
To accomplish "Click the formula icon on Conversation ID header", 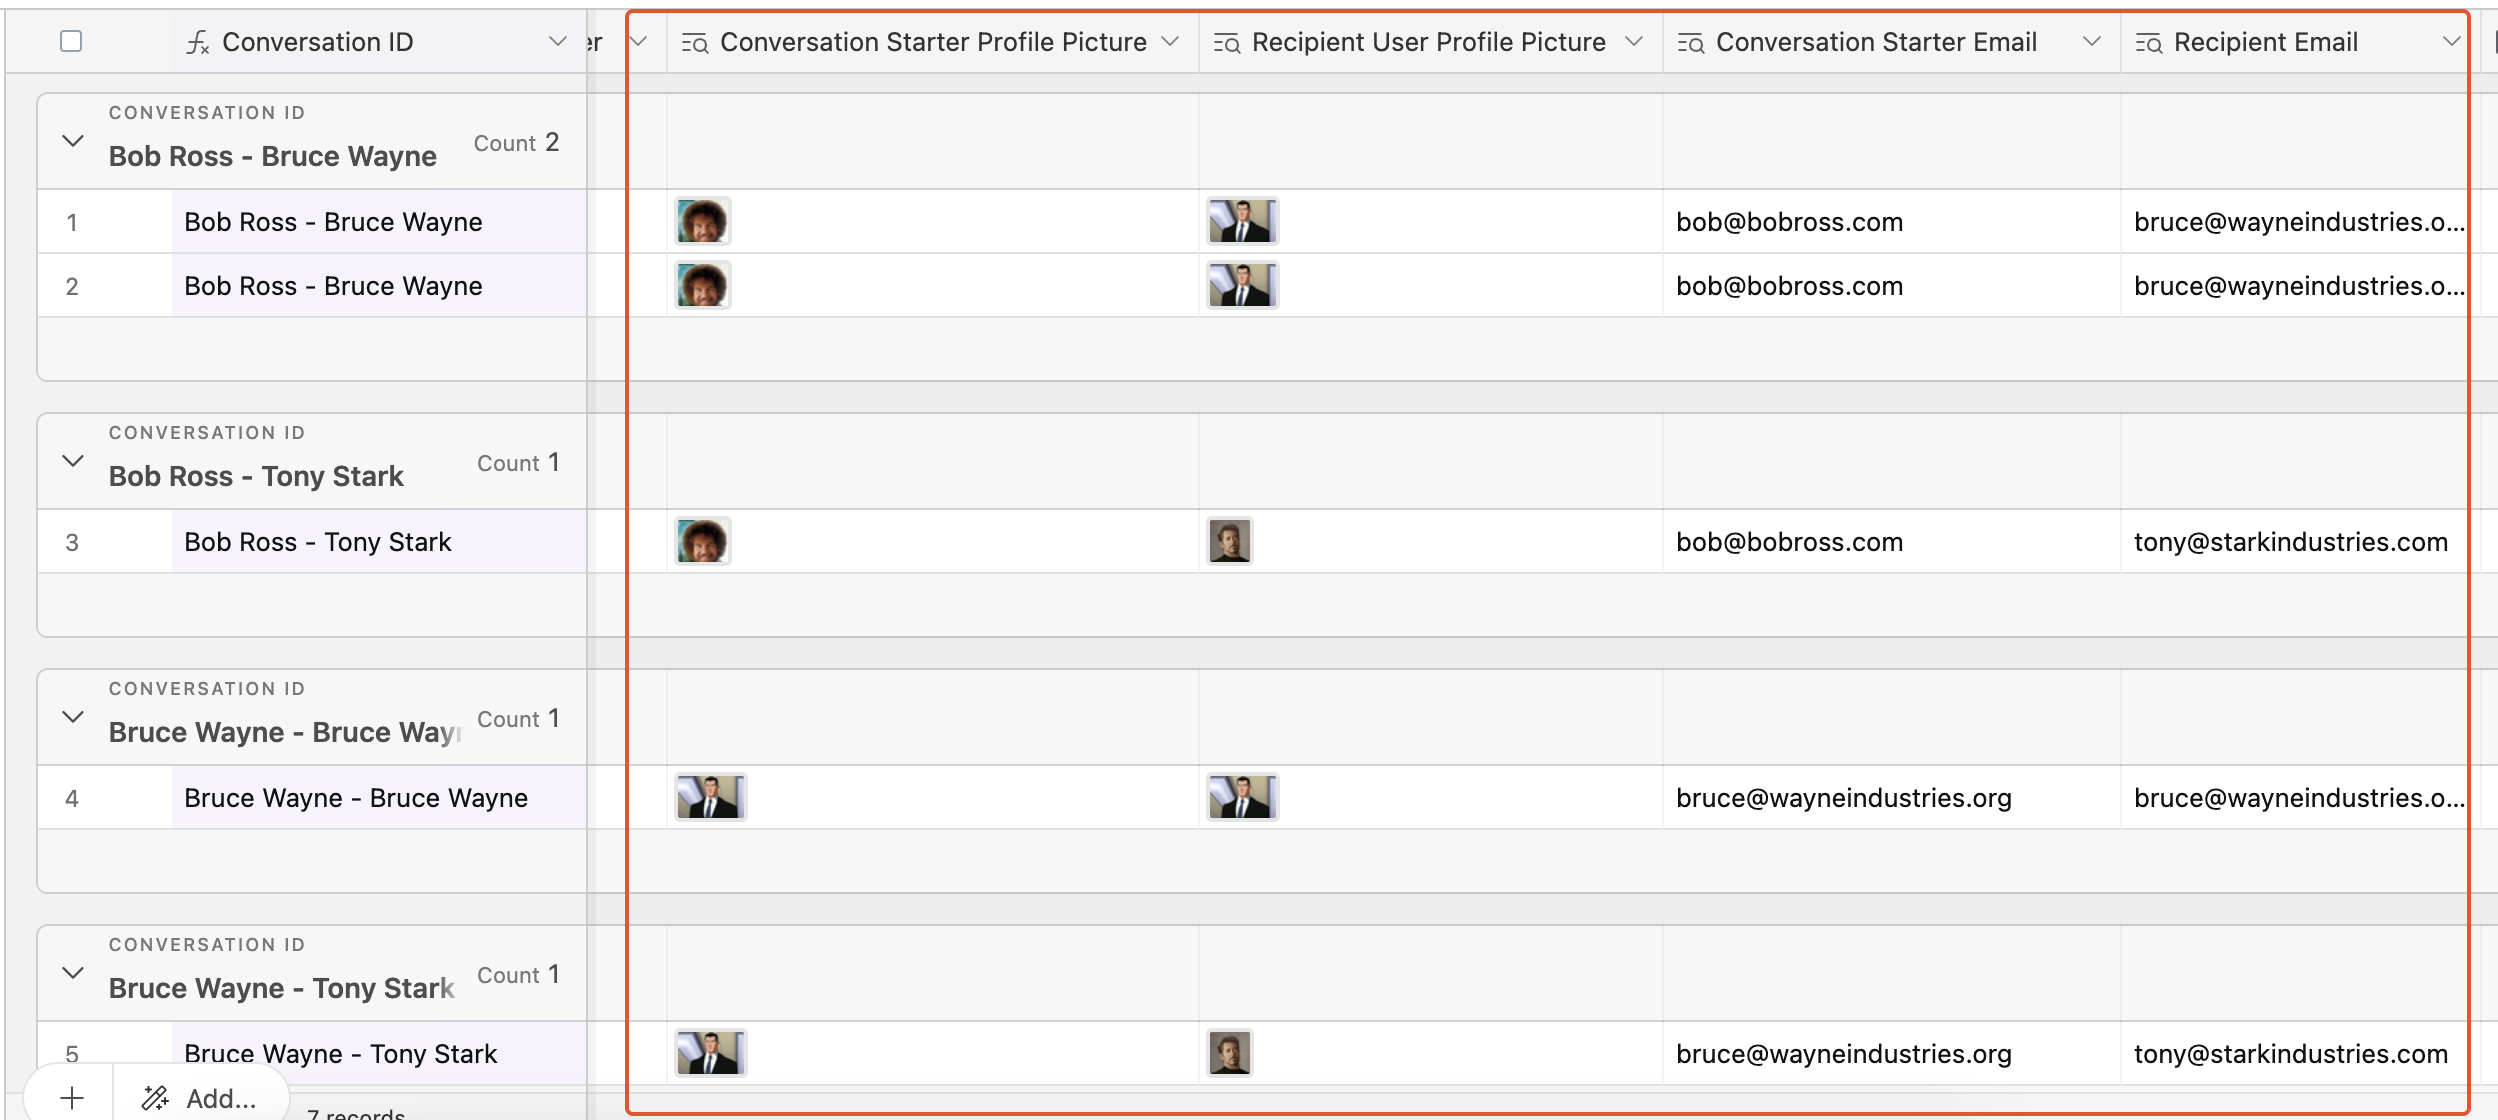I will coord(198,41).
